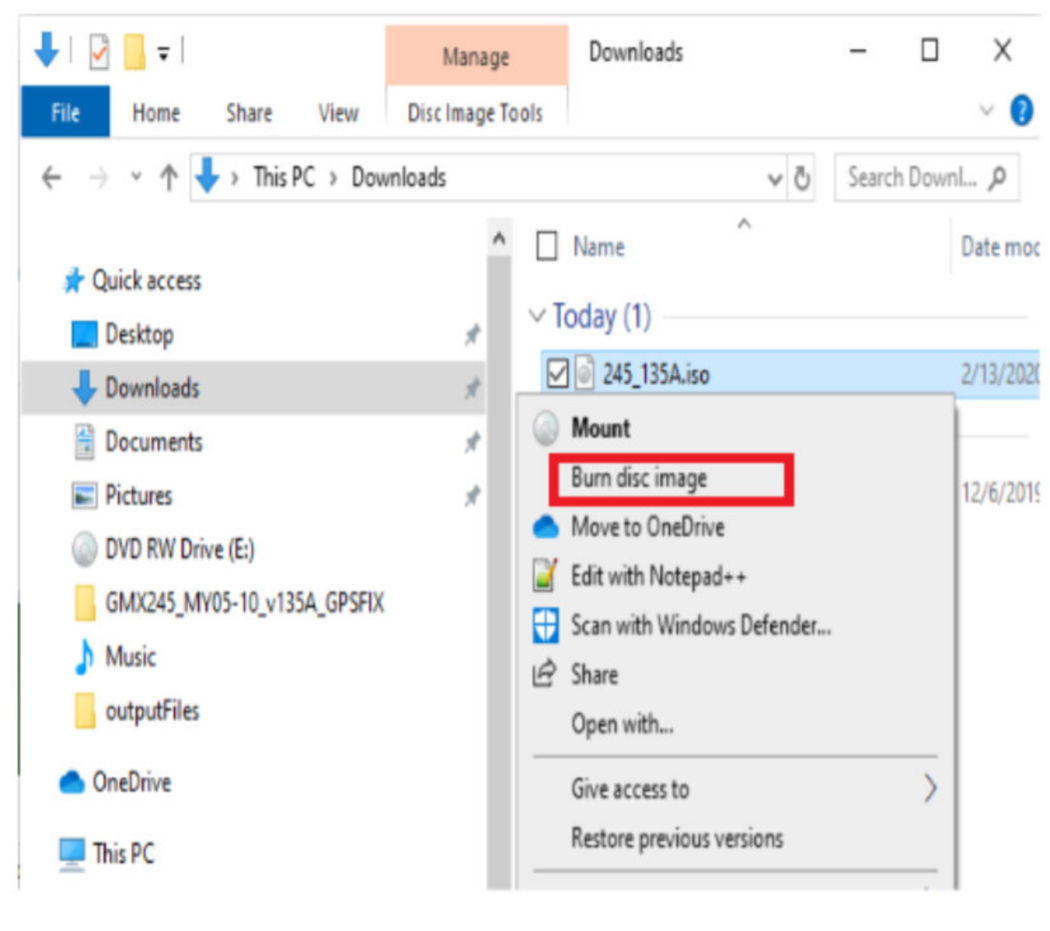Choose Edit with Notepad++ option

658,576
